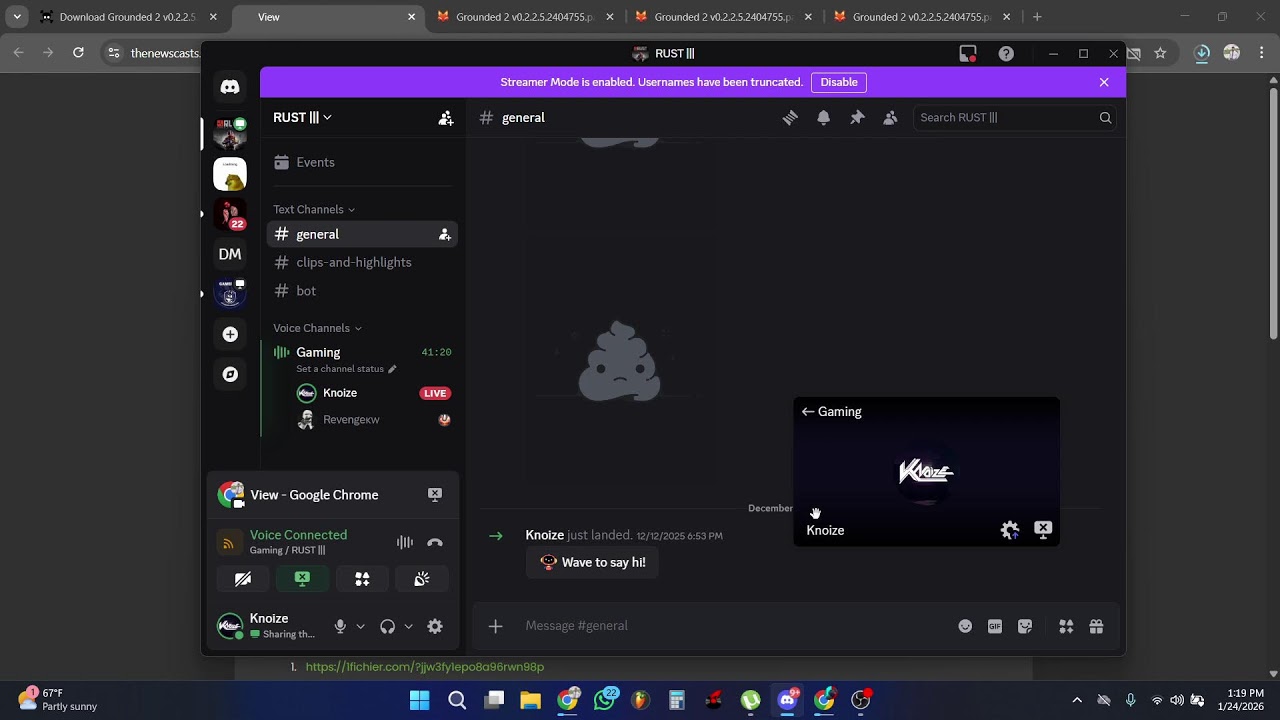1280x720 pixels.
Task: Open Discover servers compass icon
Action: (x=230, y=374)
